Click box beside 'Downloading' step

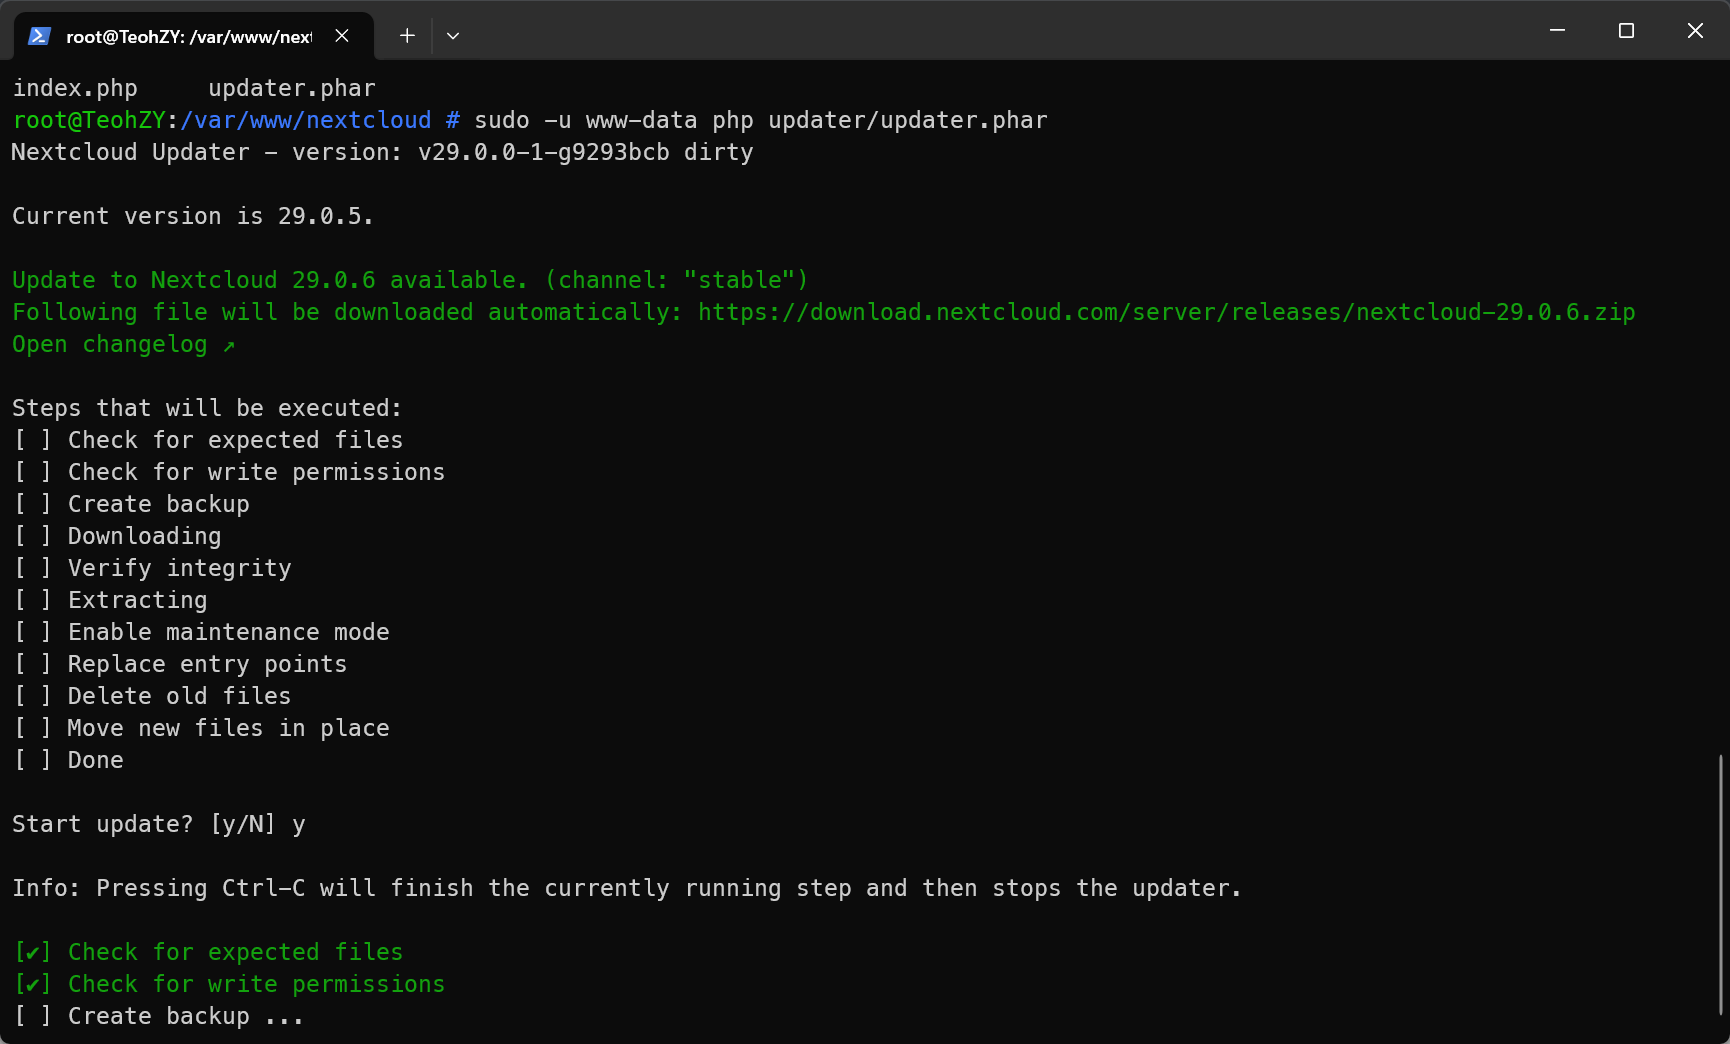coord(33,536)
